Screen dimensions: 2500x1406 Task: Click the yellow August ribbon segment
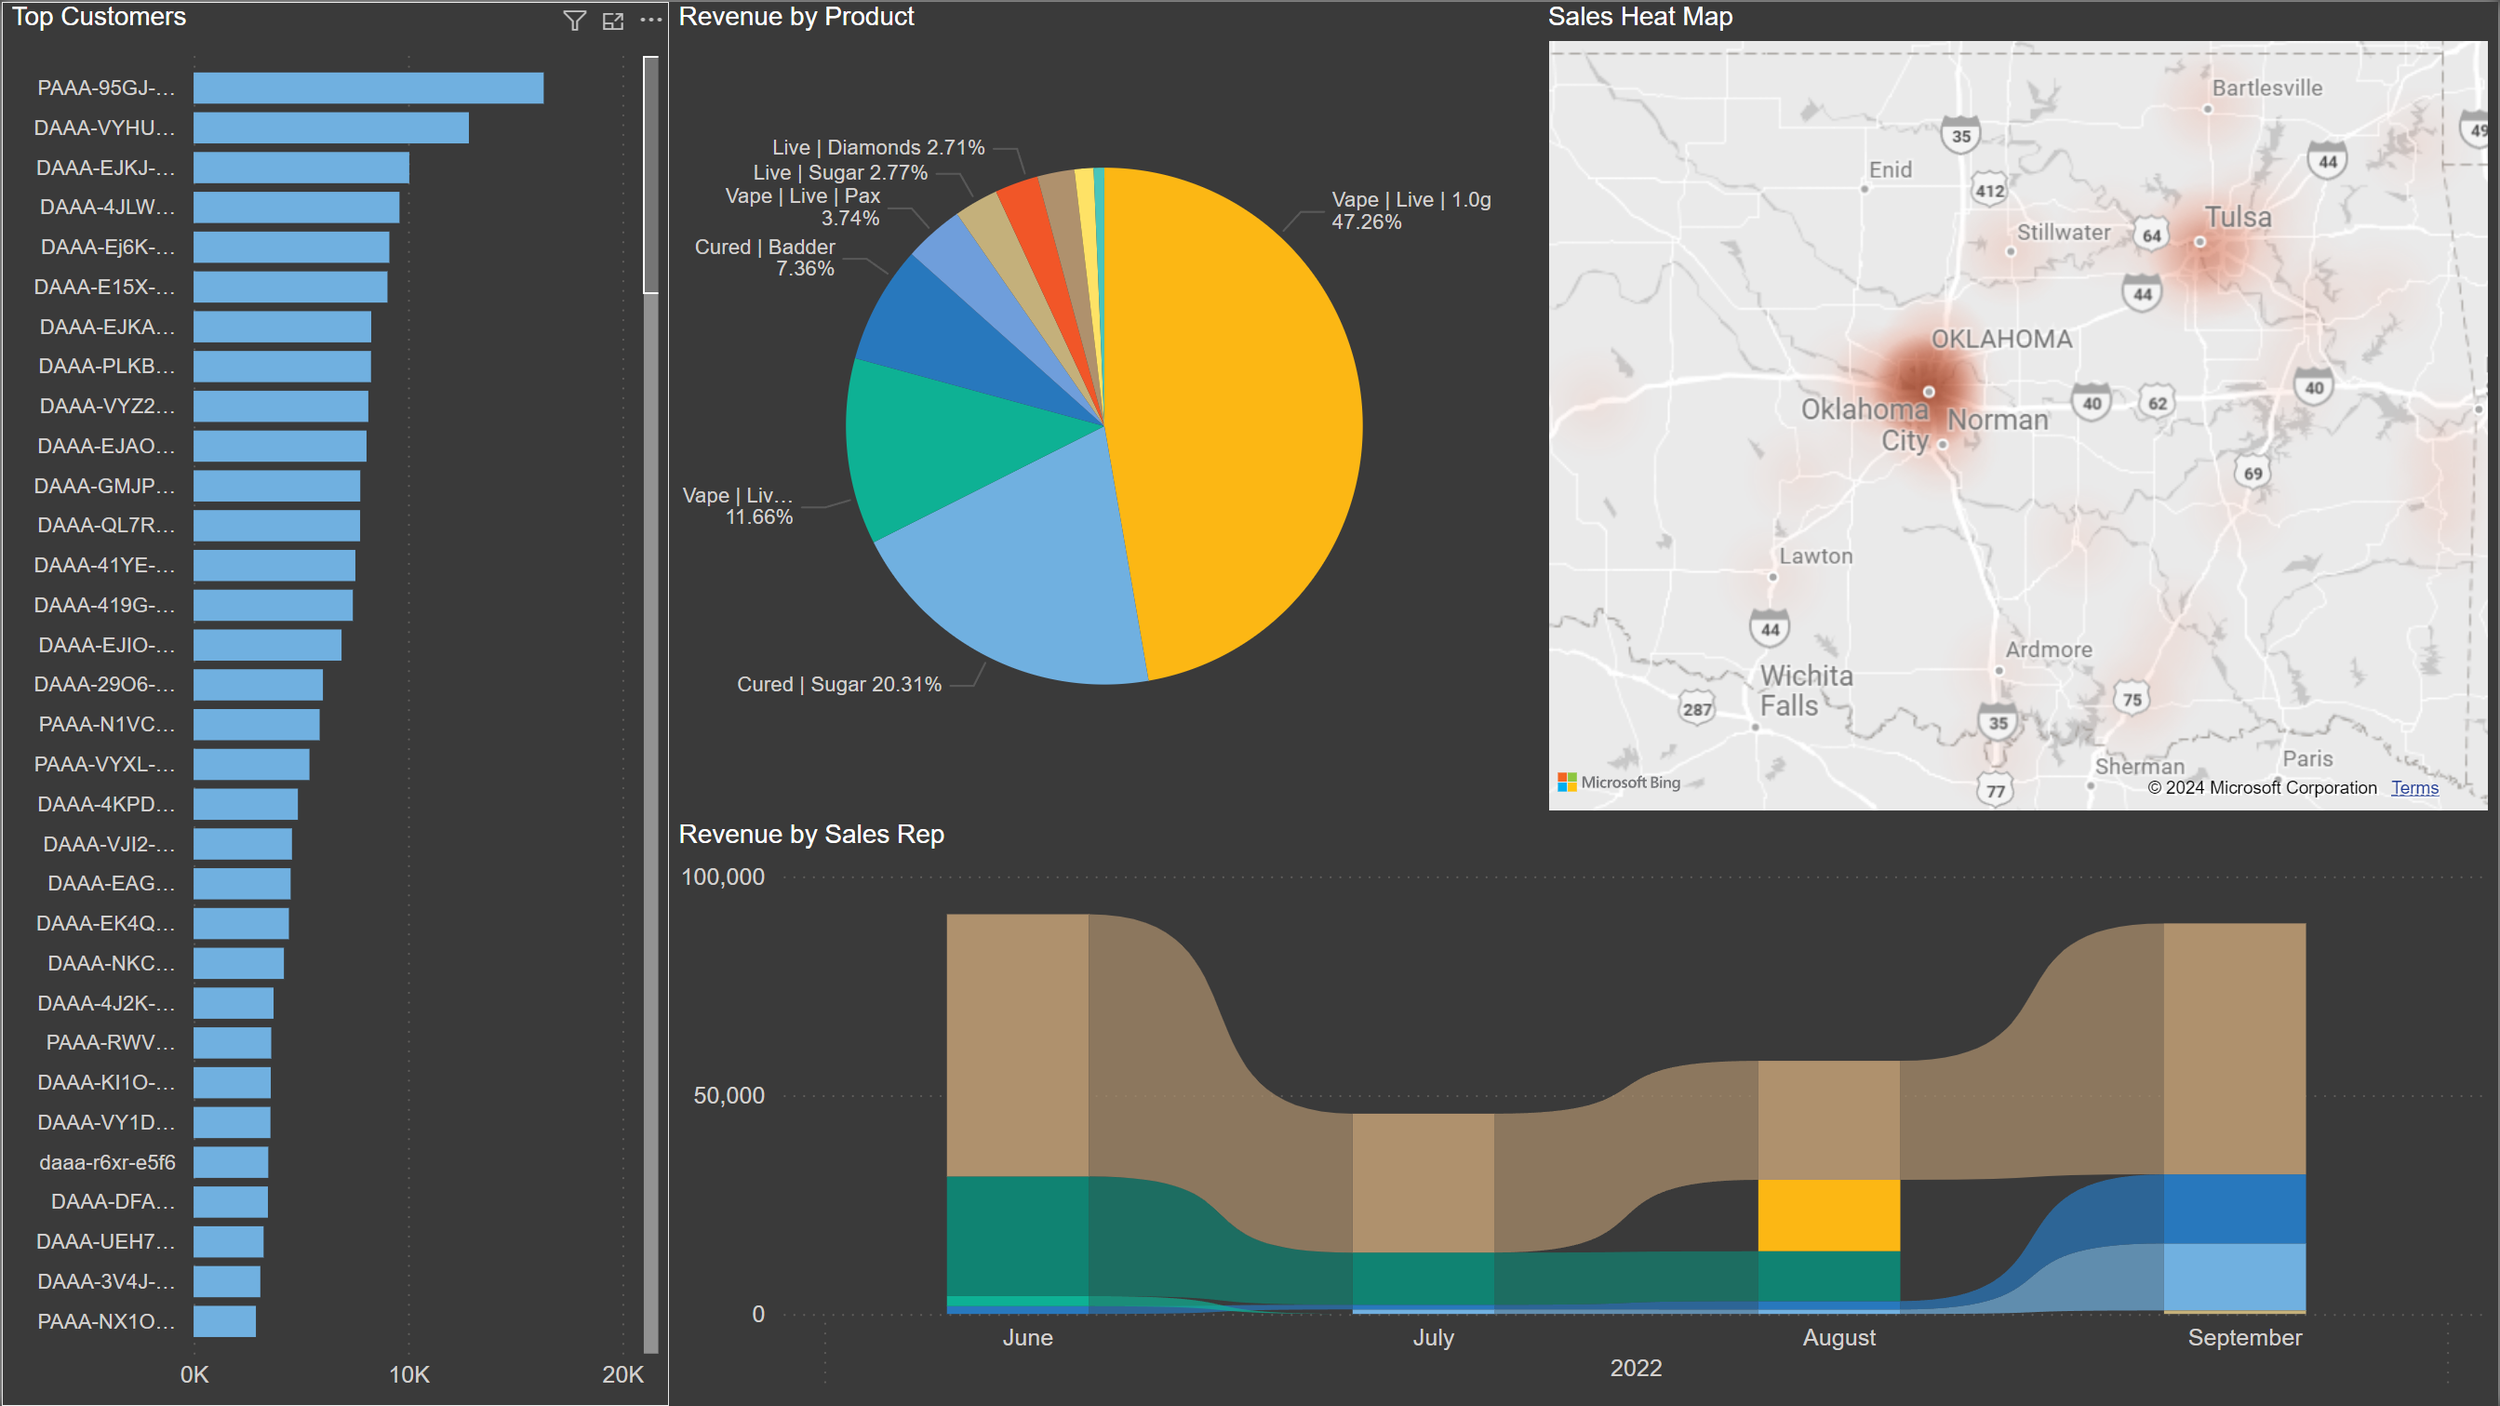(1828, 1215)
